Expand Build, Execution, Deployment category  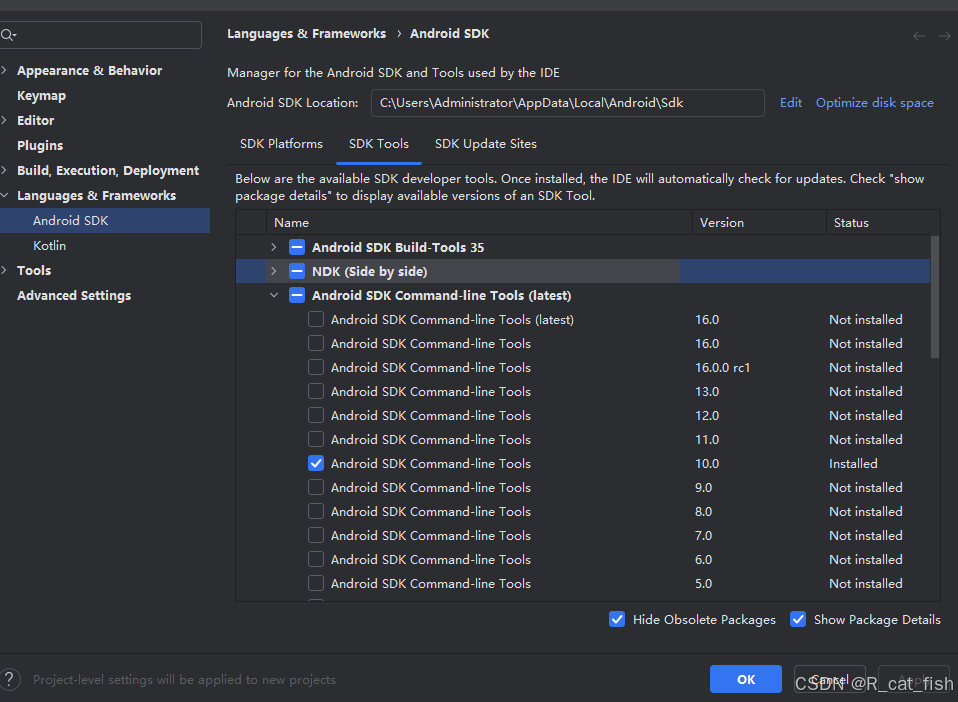[4, 170]
